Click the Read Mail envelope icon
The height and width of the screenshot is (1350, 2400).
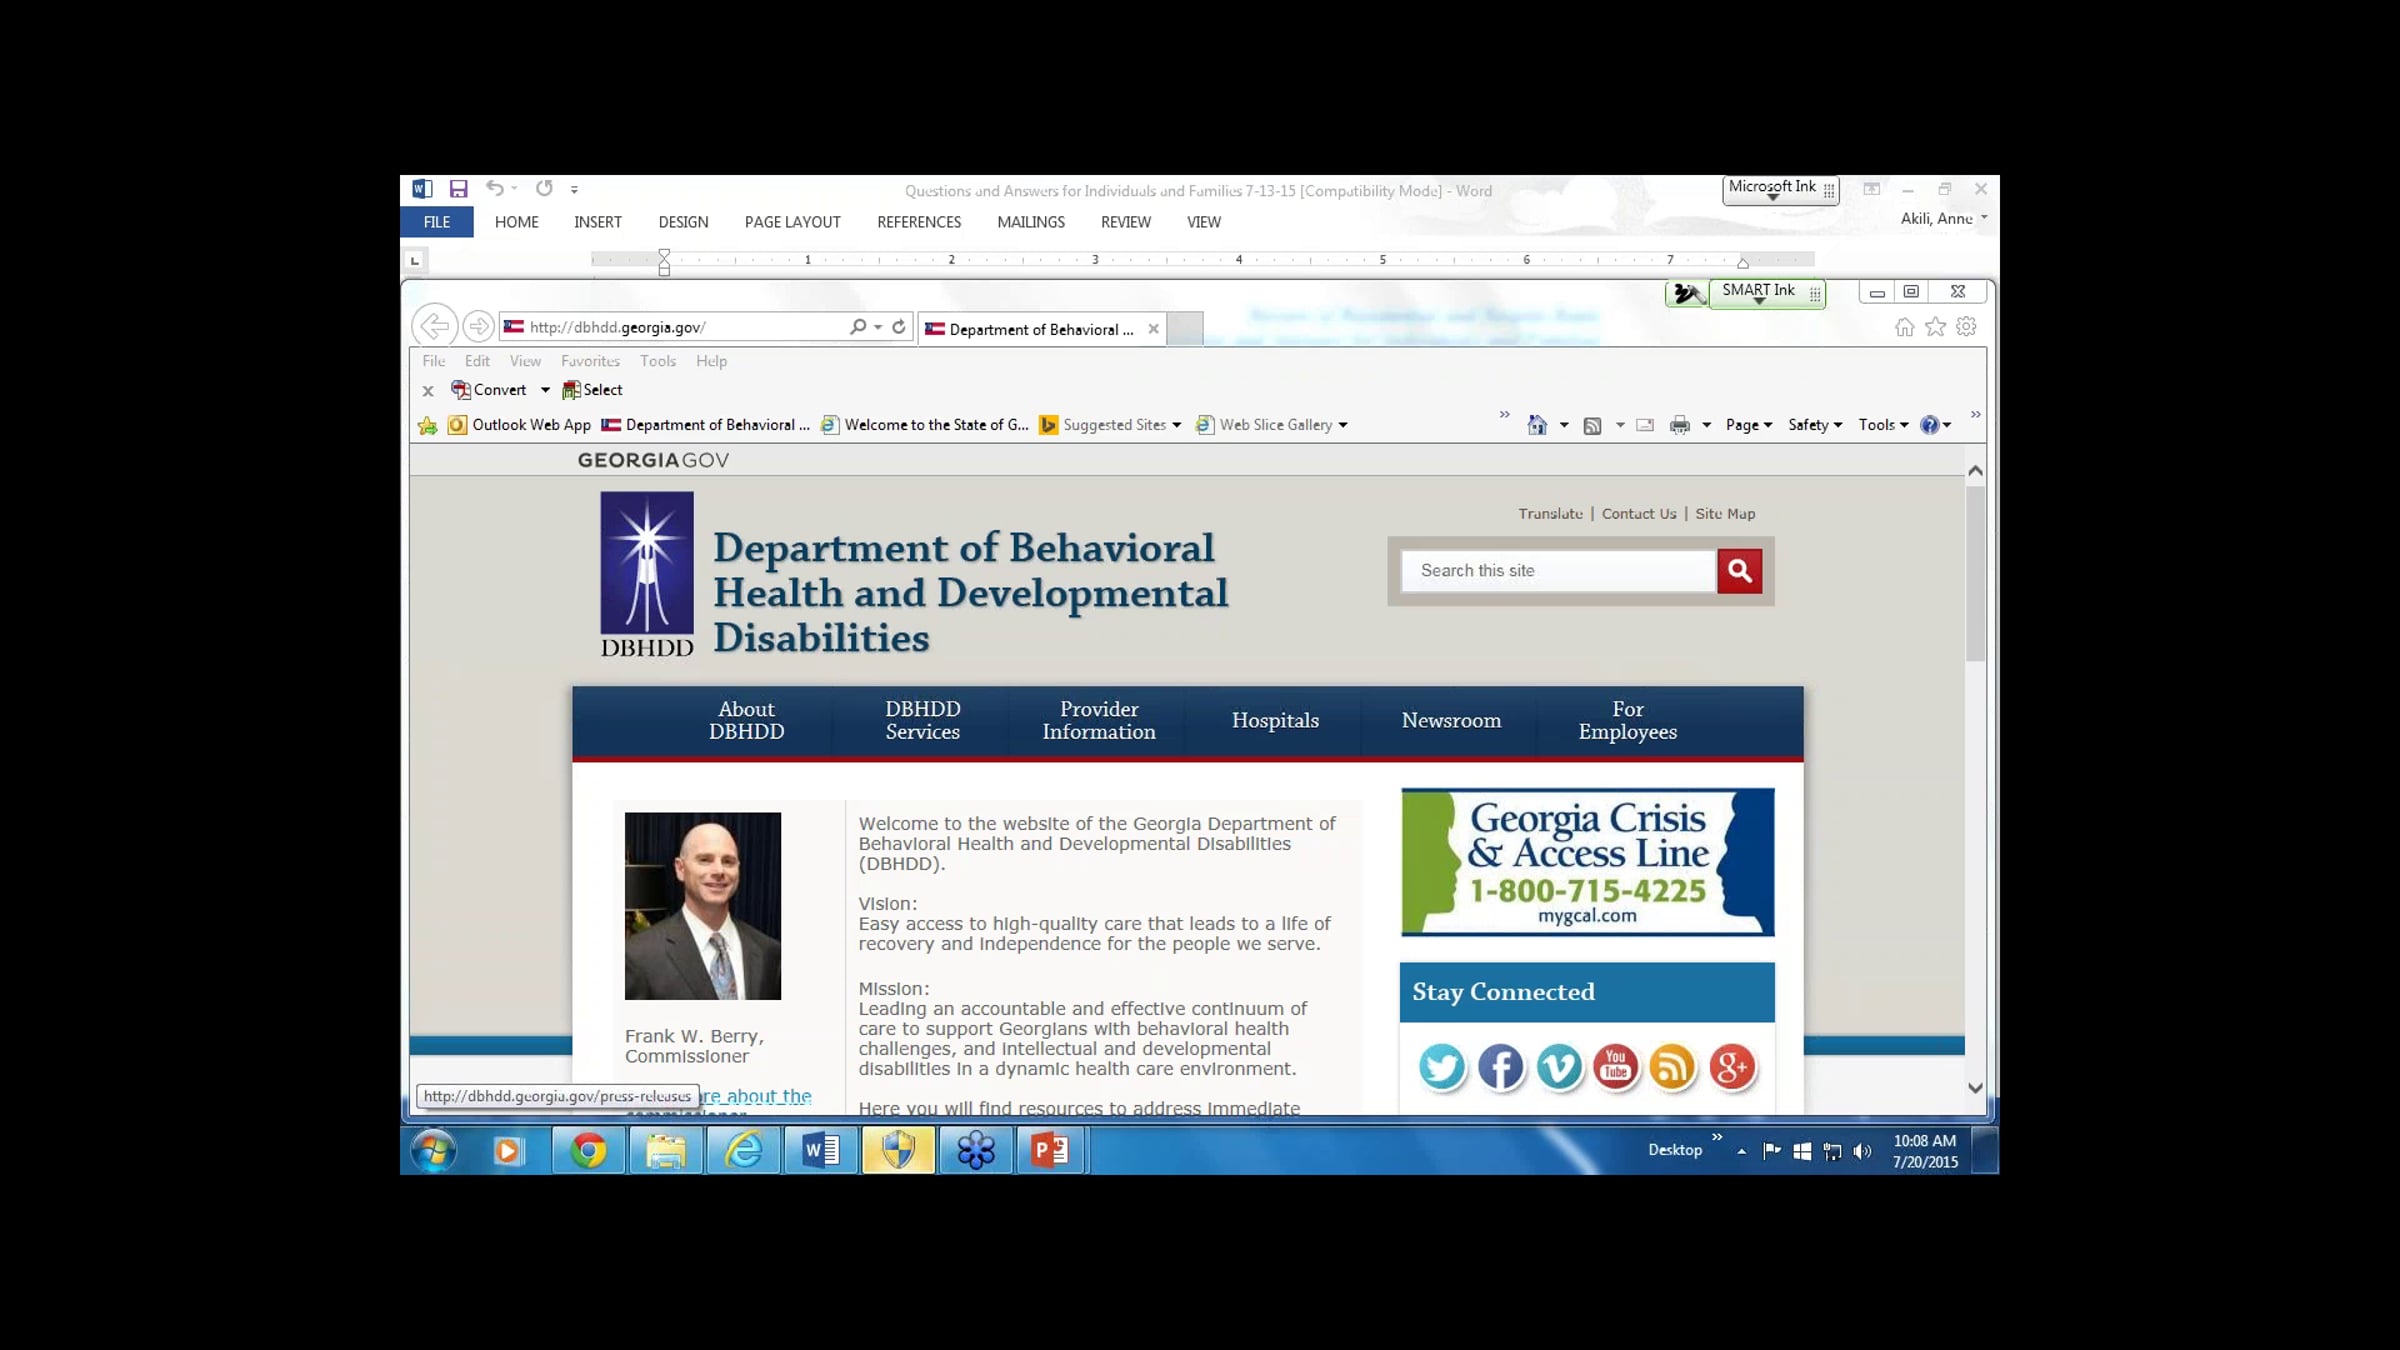point(1645,425)
